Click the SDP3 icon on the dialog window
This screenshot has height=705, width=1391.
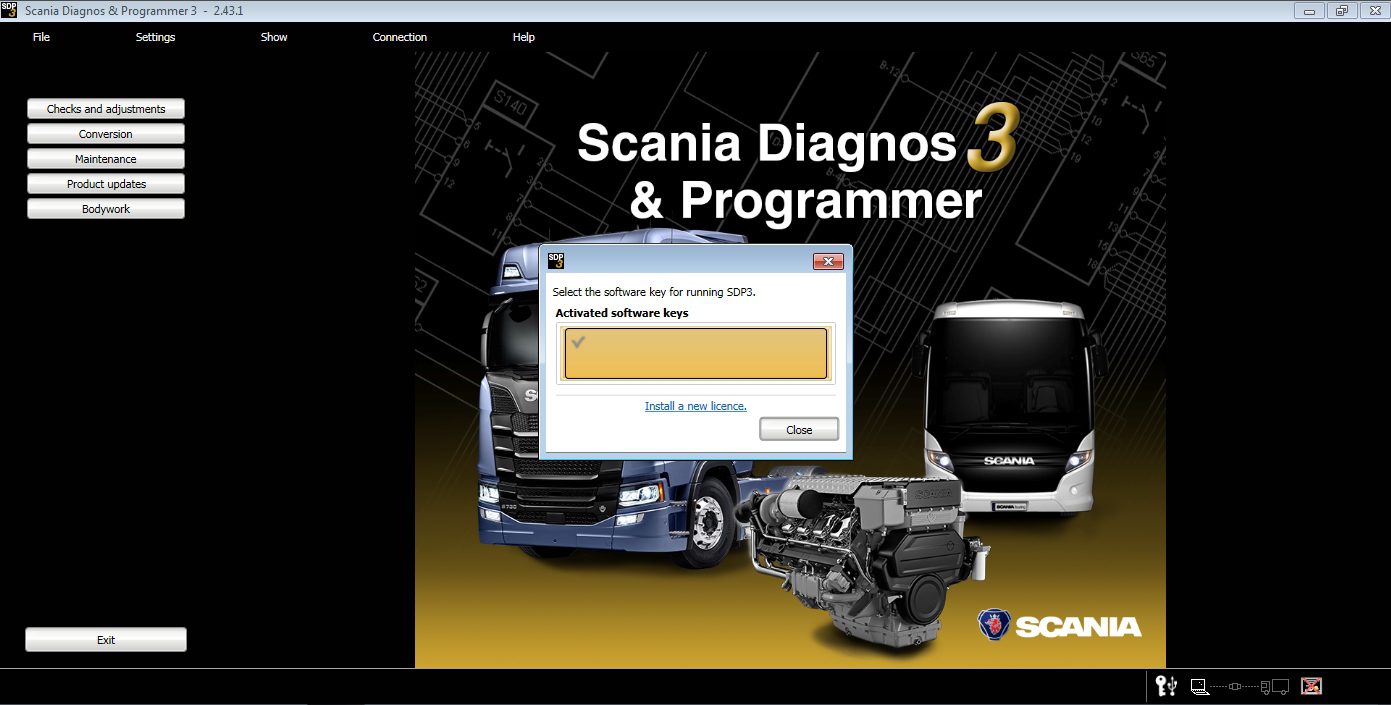[554, 259]
